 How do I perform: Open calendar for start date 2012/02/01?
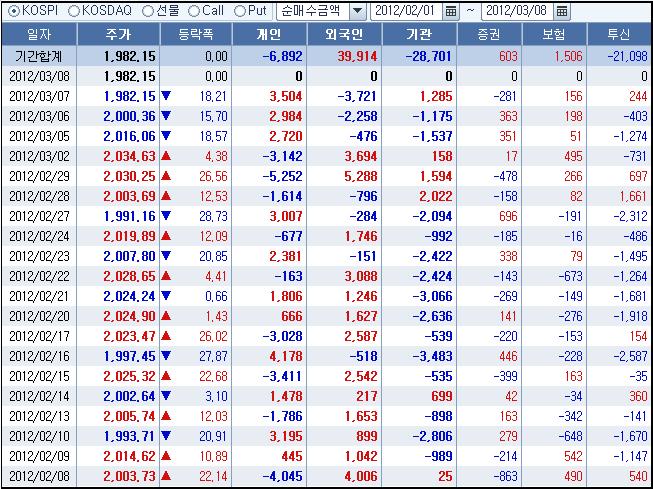pyautogui.click(x=451, y=11)
